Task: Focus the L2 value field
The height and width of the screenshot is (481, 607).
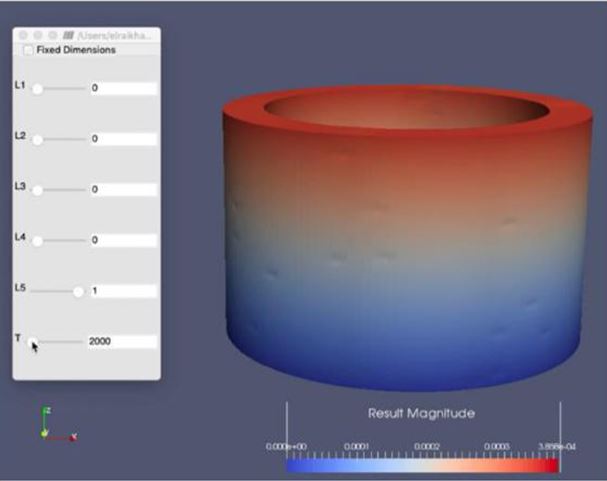Action: coord(123,139)
